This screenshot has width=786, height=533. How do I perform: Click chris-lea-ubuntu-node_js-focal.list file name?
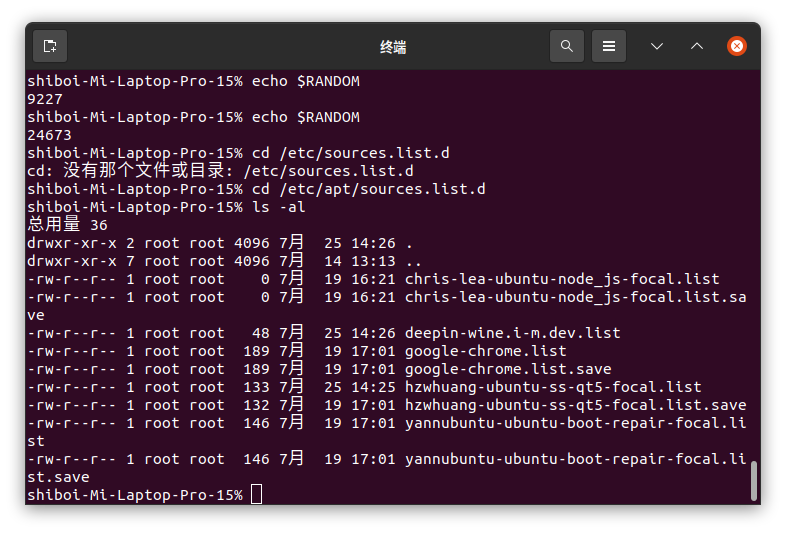(x=562, y=279)
